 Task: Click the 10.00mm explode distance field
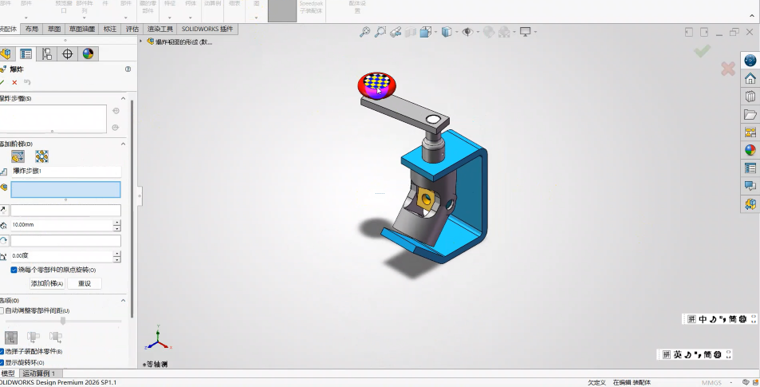pos(62,225)
